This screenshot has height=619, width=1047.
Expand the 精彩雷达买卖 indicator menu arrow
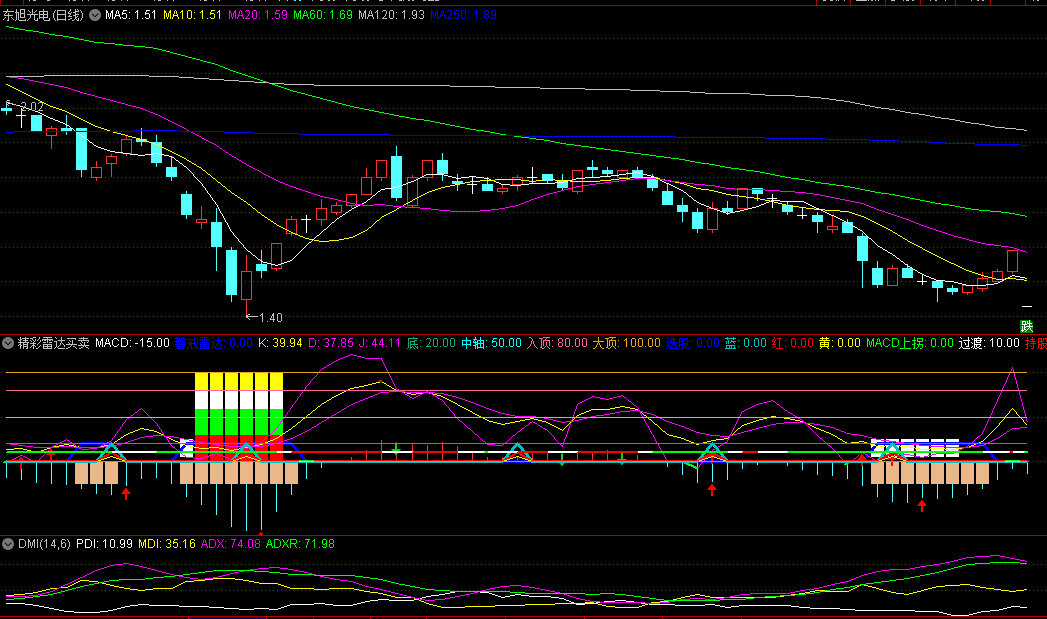8,343
